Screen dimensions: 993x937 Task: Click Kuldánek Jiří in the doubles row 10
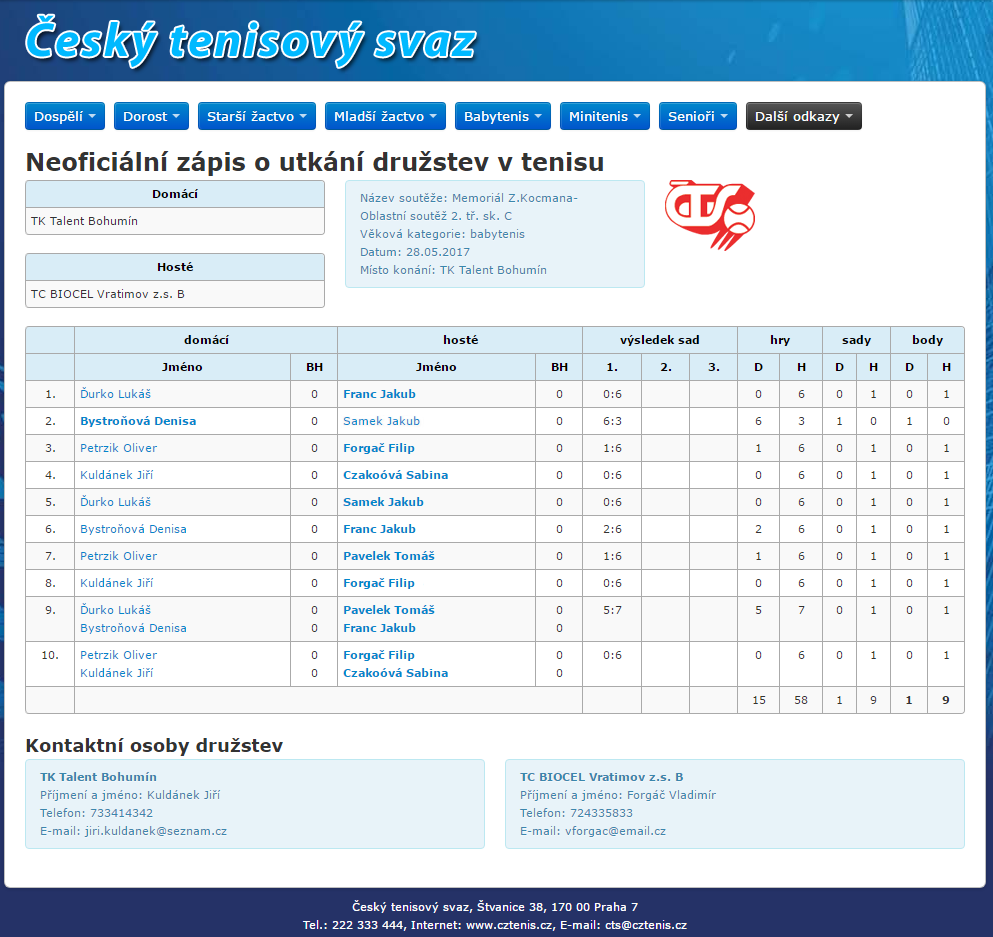click(116, 673)
